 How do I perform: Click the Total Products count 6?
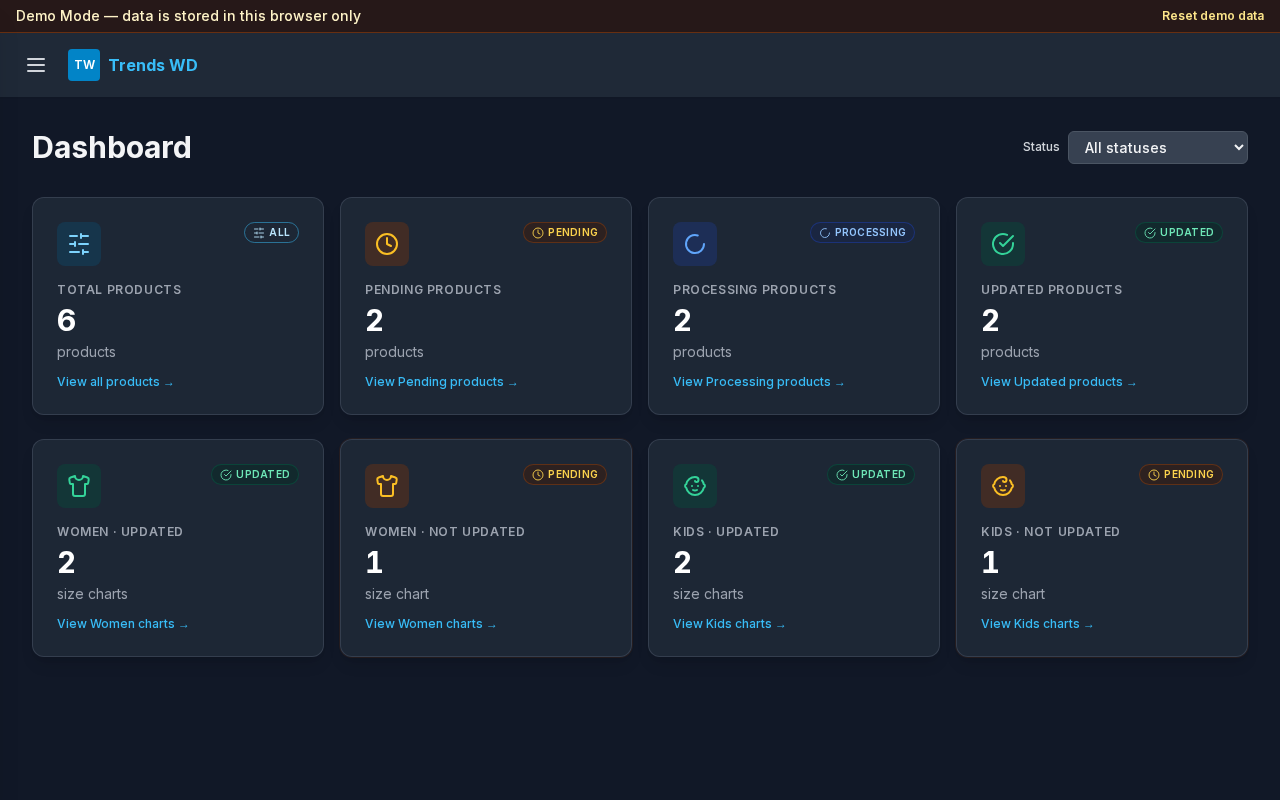[x=67, y=320]
